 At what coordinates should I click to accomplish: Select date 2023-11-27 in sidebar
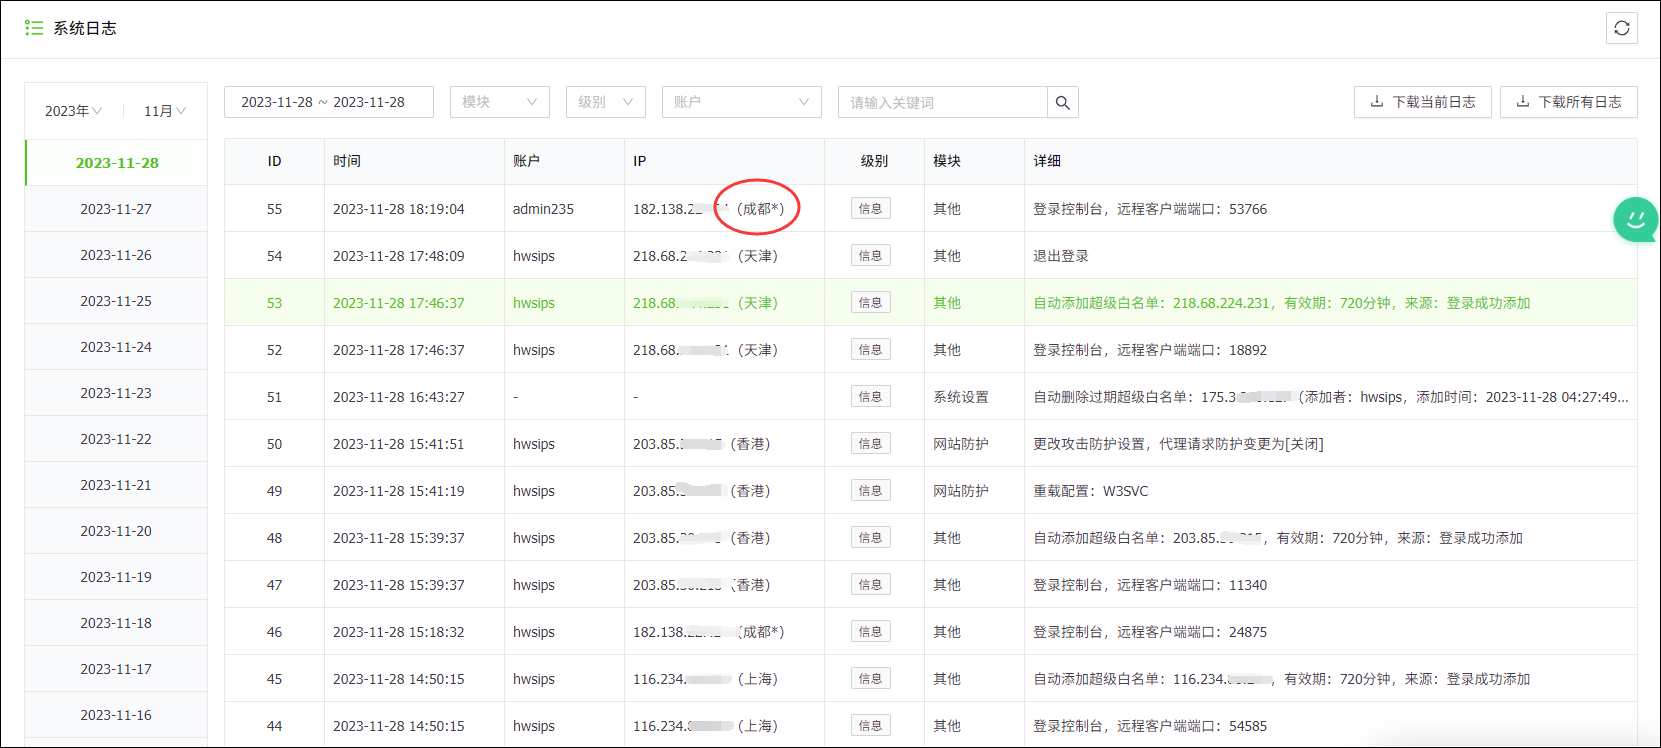click(x=116, y=209)
